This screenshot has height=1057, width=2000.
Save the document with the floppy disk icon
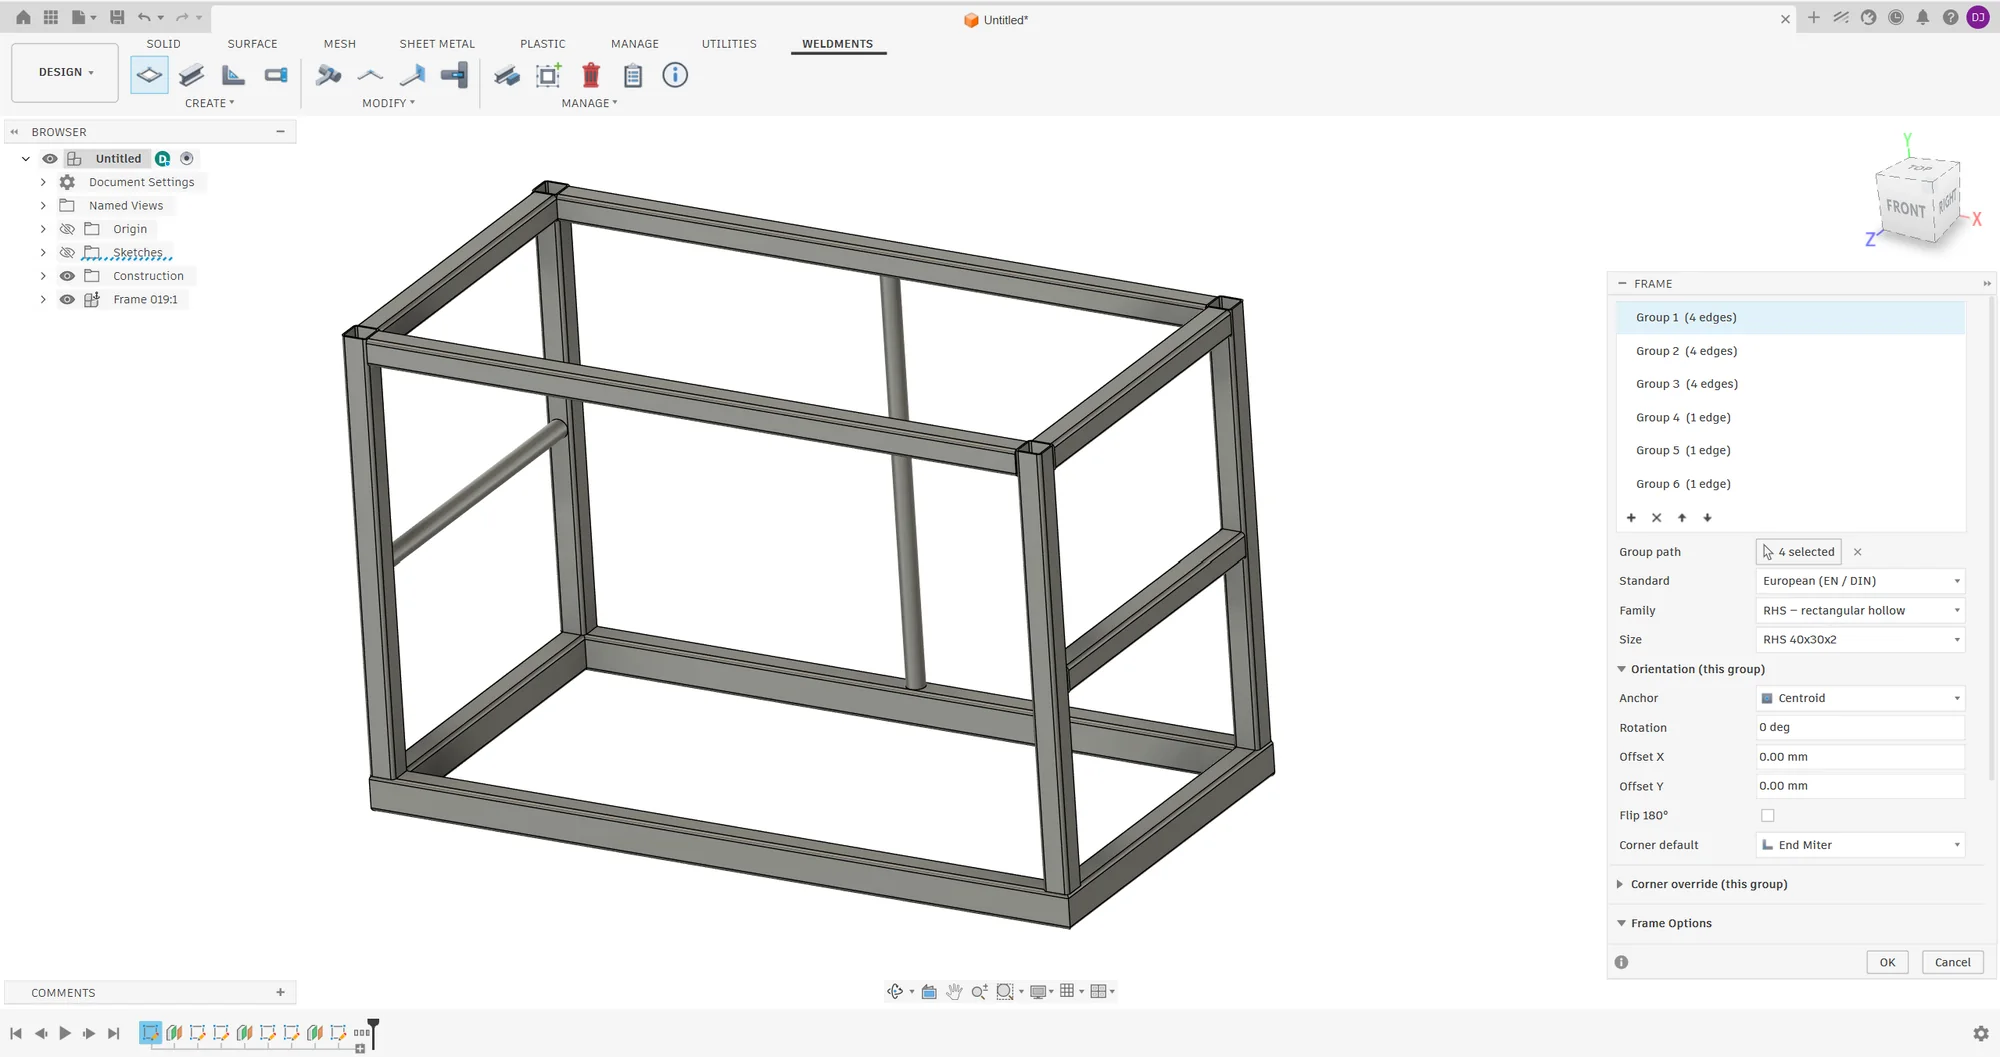click(x=117, y=17)
